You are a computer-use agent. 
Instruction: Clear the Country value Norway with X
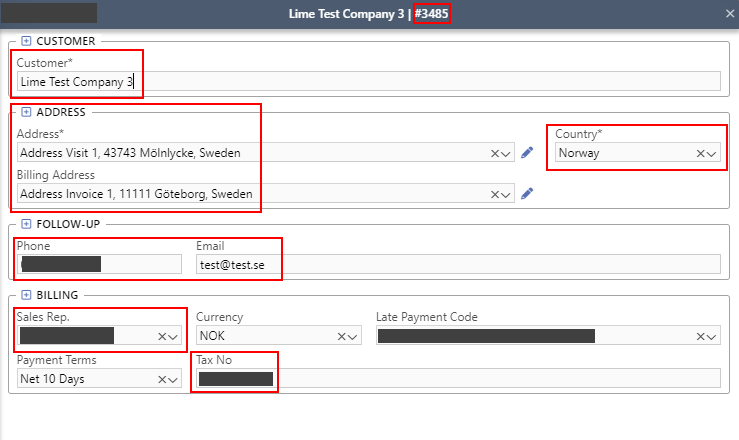coord(700,154)
